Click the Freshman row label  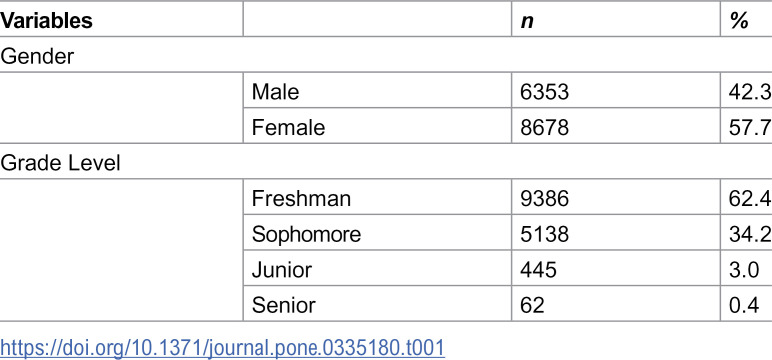pos(301,198)
